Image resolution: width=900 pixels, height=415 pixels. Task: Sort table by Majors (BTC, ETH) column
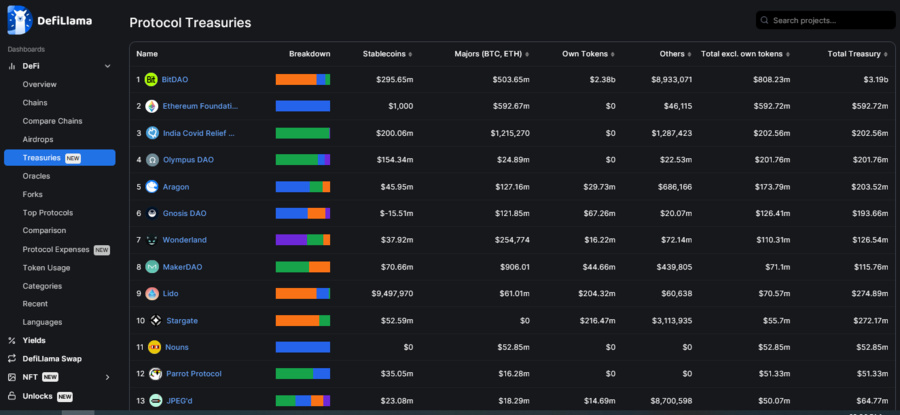pyautogui.click(x=492, y=54)
